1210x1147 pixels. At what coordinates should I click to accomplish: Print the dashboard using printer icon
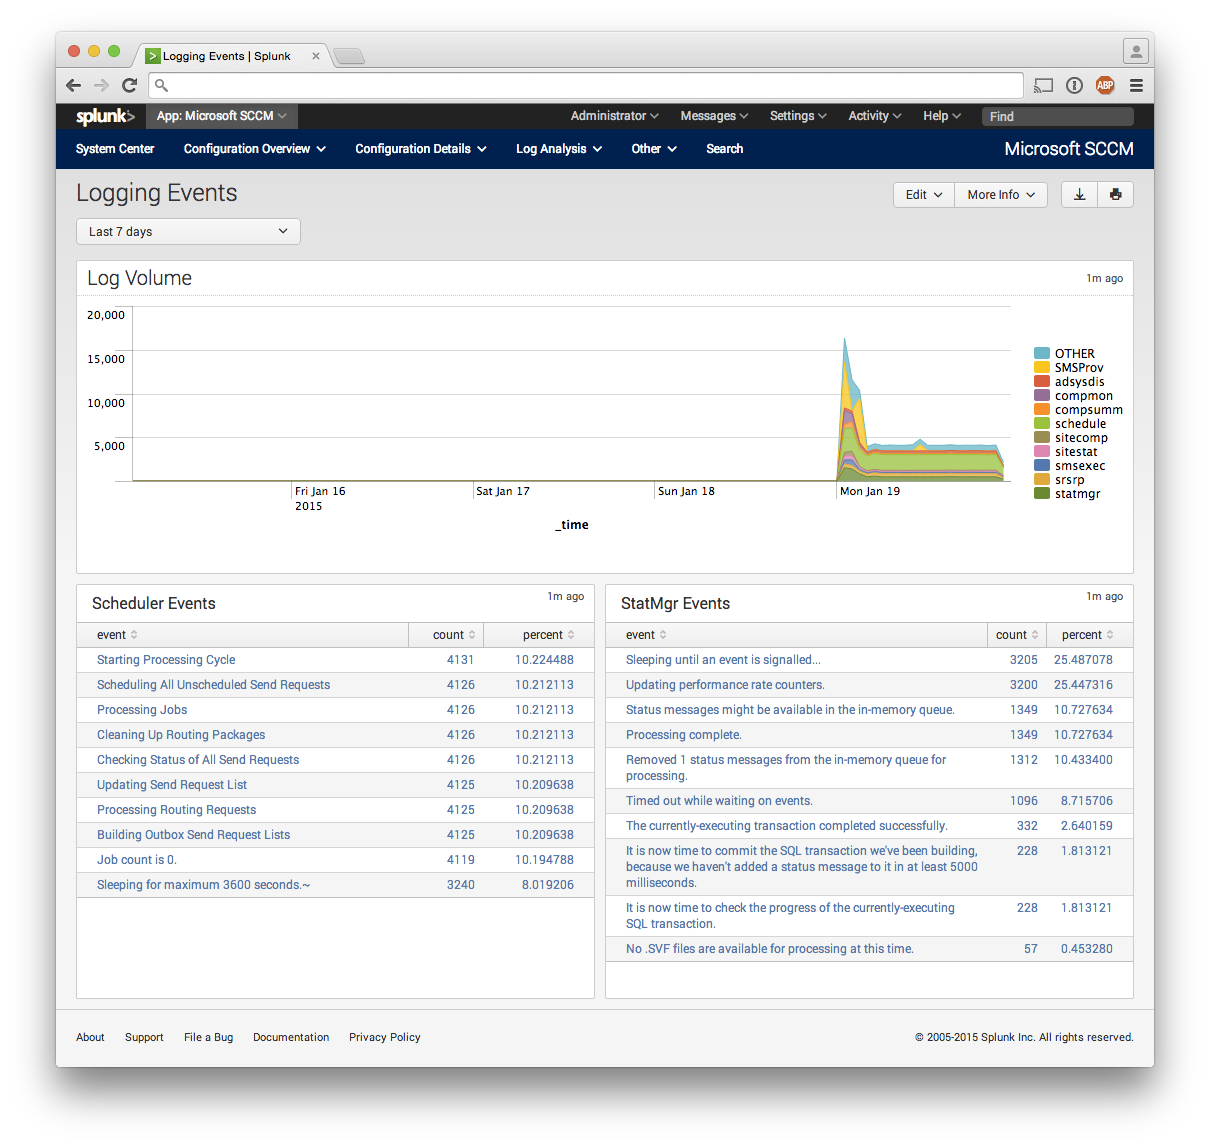1115,194
